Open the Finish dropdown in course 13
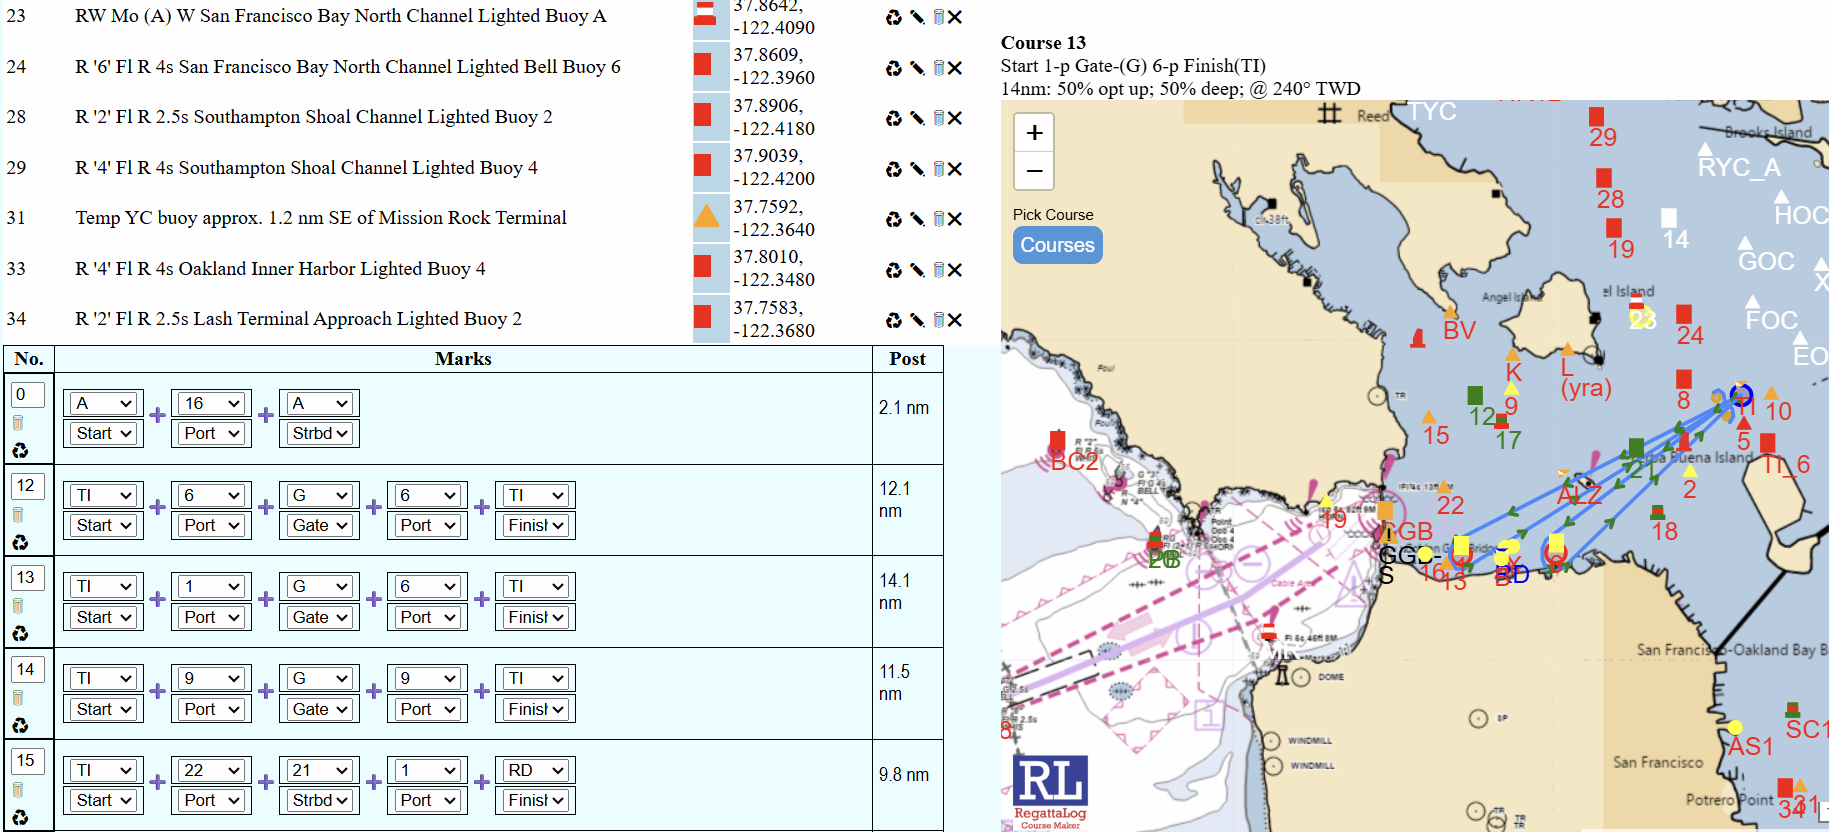Viewport: 1829px width, 832px height. coord(535,617)
